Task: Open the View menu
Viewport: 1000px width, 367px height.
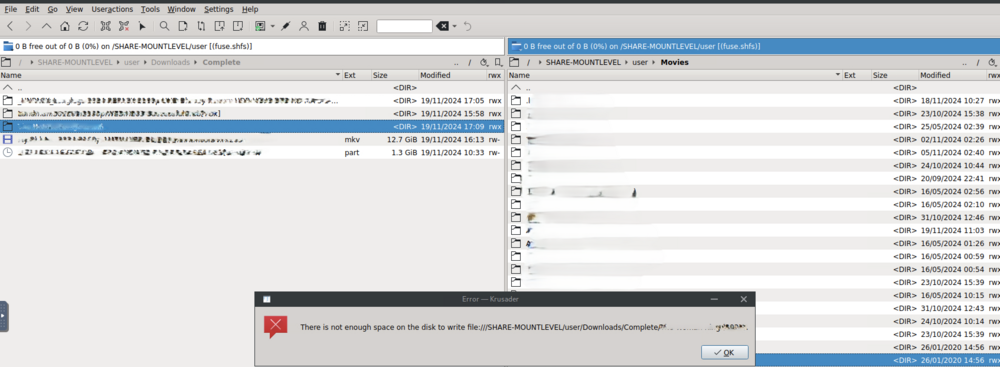Action: pyautogui.click(x=75, y=10)
